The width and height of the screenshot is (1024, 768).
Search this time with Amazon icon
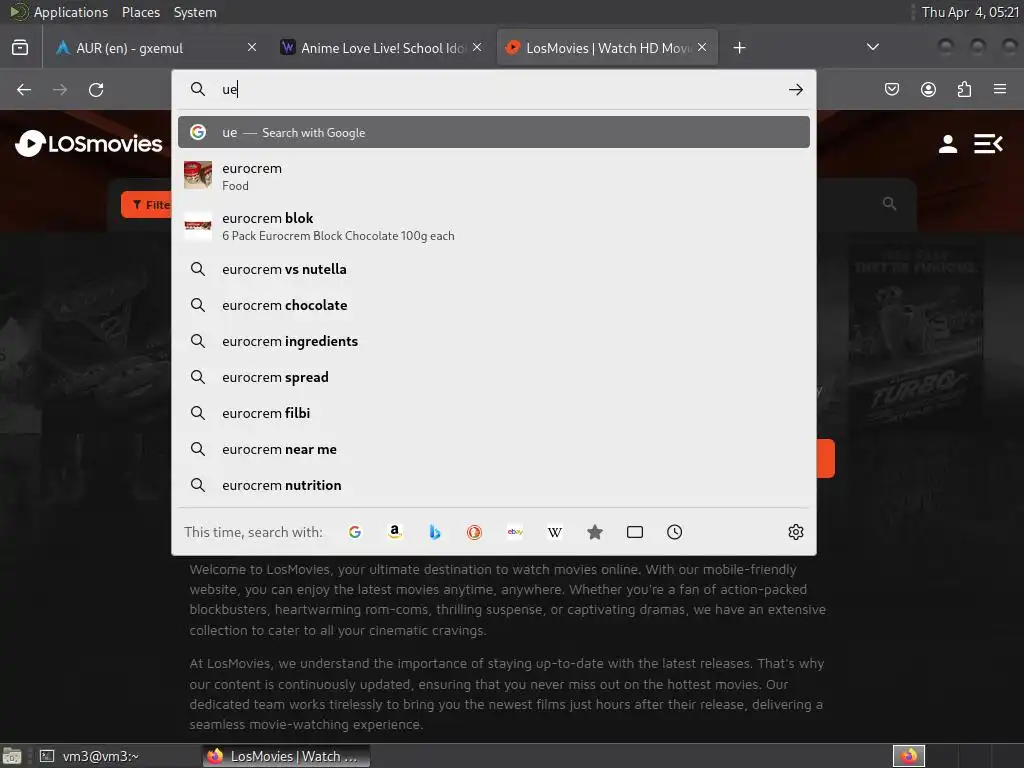tap(394, 532)
